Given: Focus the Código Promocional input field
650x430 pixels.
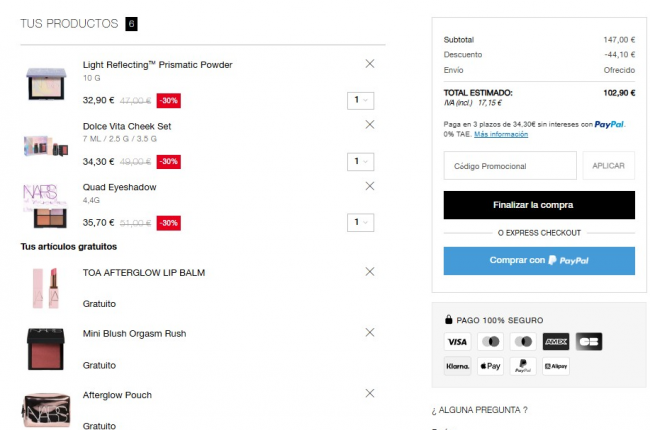Looking at the screenshot, I should tap(510, 166).
